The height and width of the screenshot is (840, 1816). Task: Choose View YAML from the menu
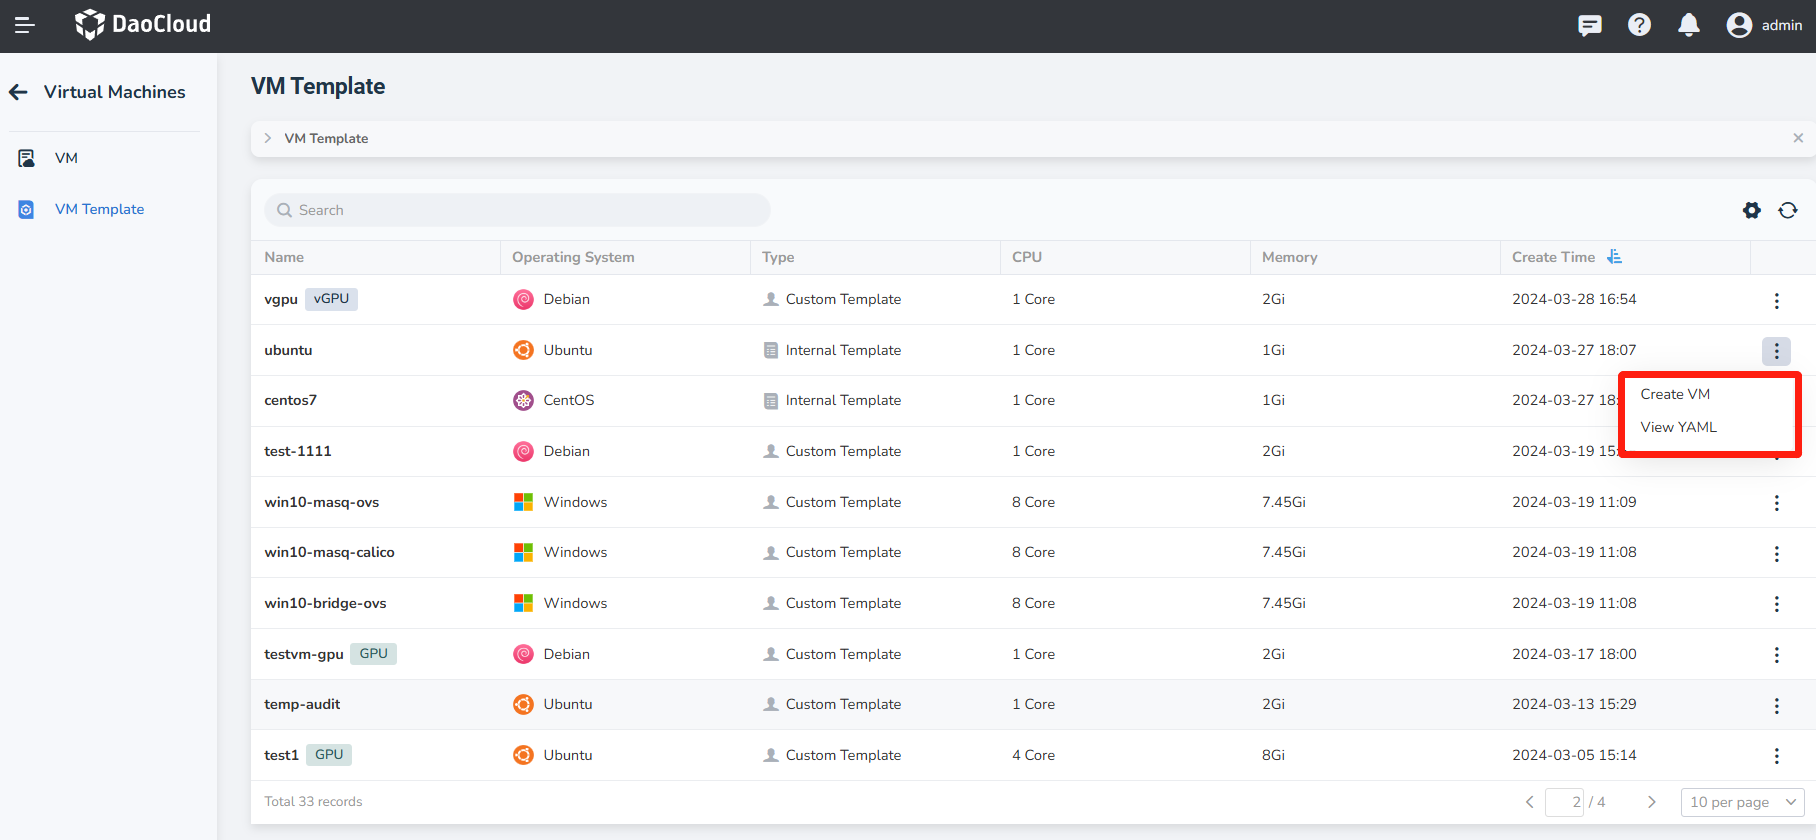pos(1678,427)
